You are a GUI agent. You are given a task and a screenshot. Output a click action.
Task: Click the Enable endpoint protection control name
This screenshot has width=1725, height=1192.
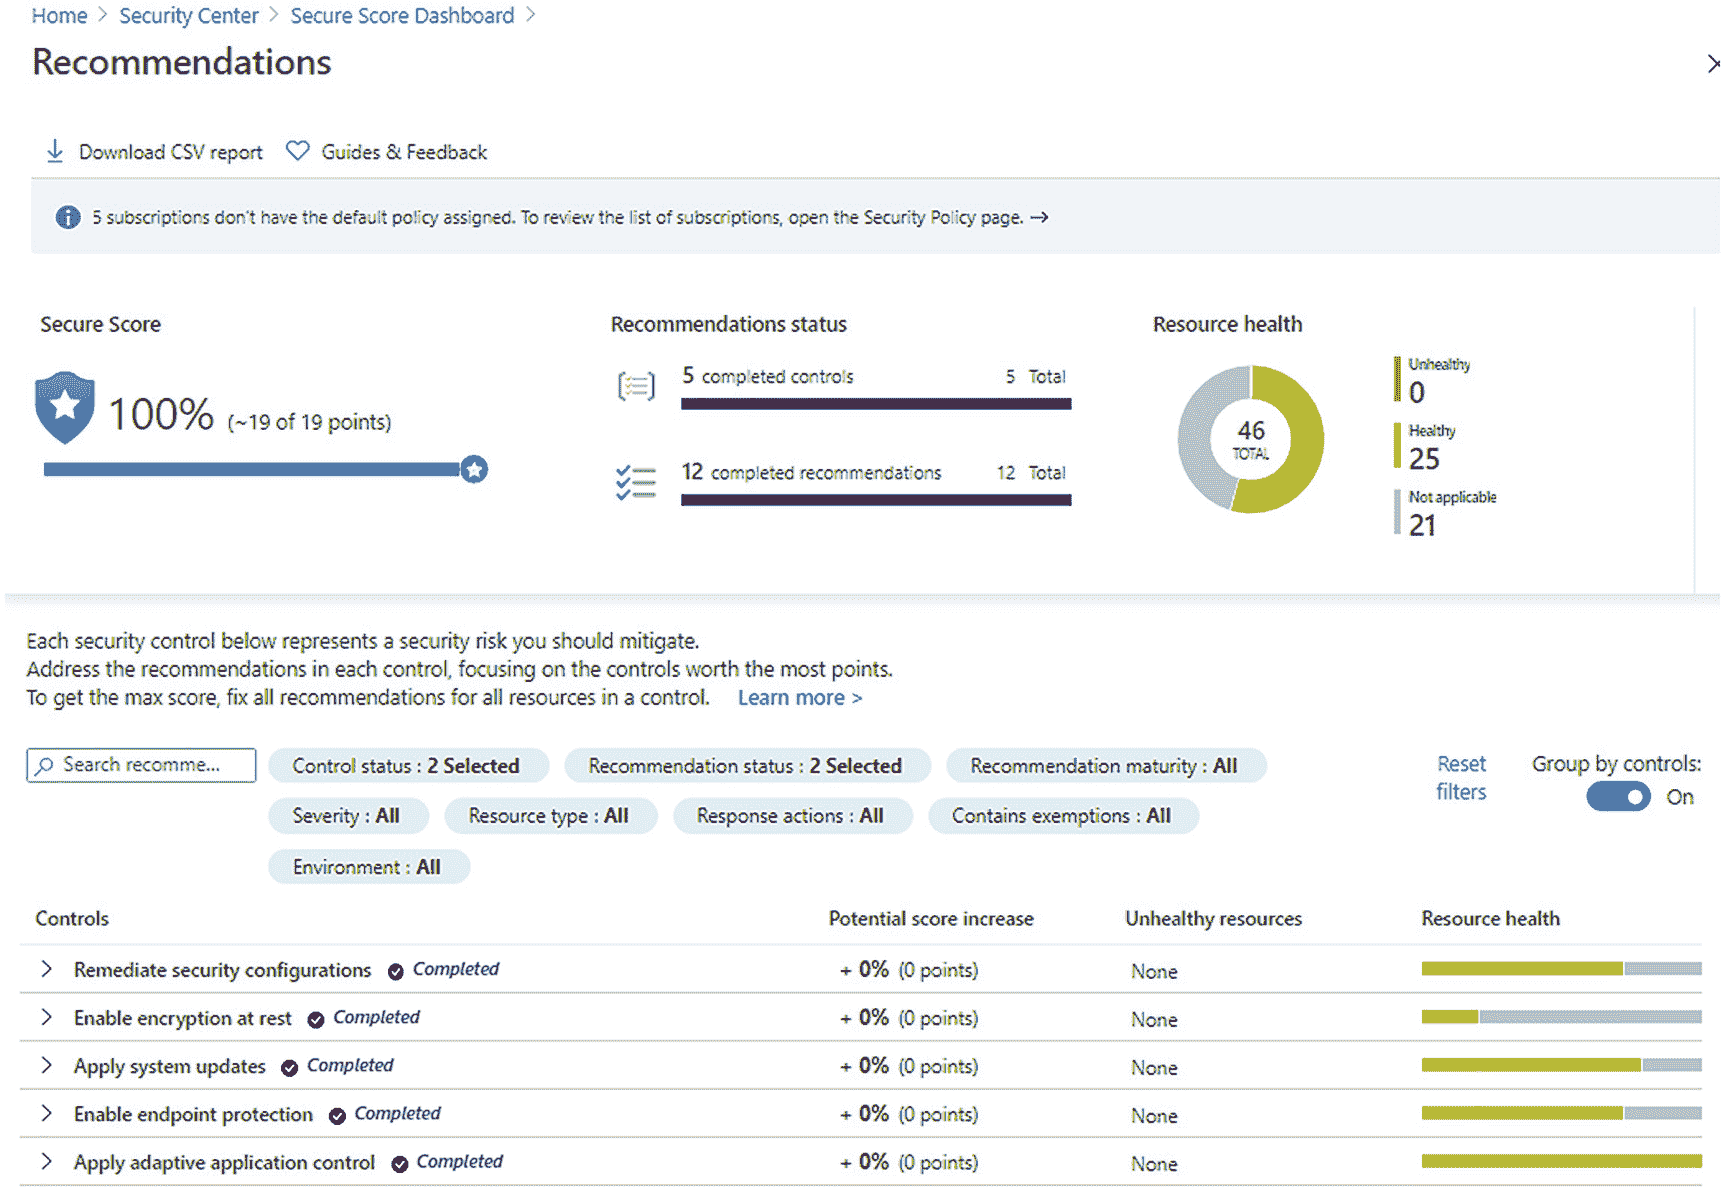coord(193,1115)
